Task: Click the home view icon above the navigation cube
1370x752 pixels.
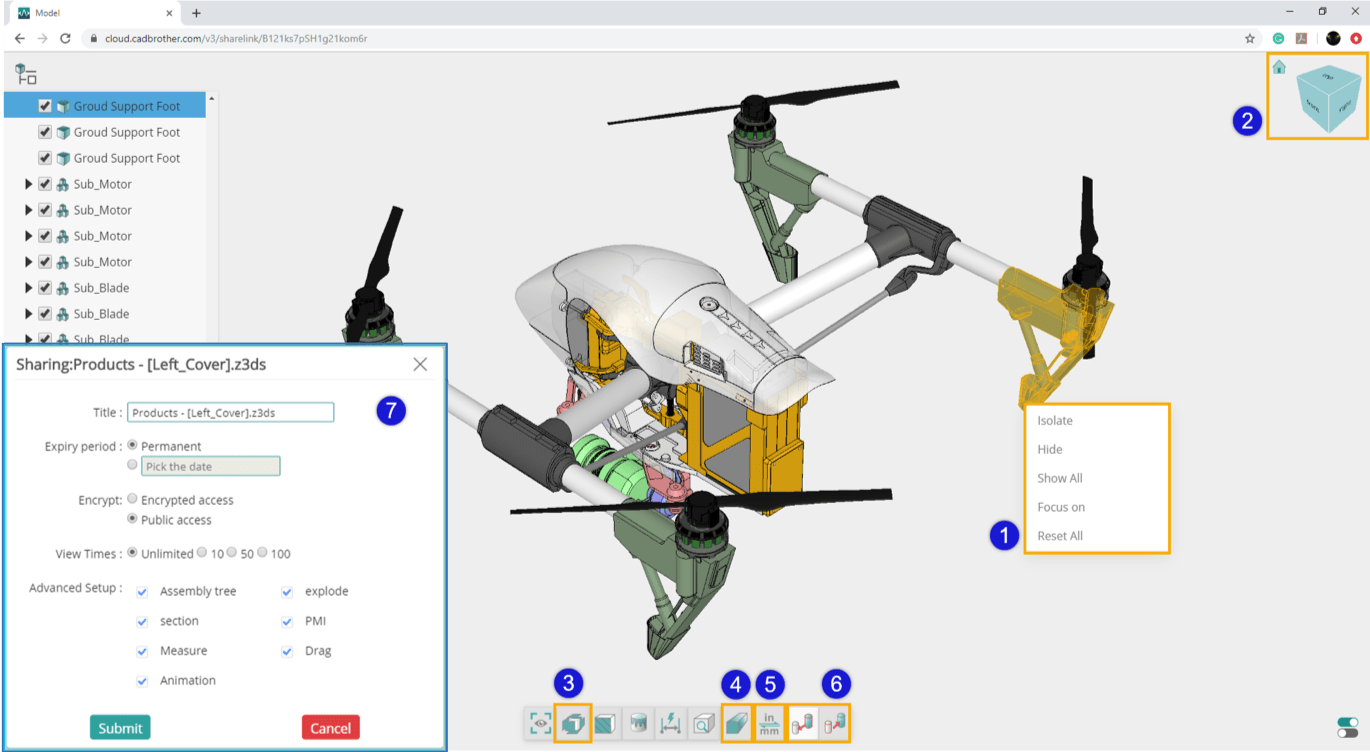Action: (x=1279, y=65)
